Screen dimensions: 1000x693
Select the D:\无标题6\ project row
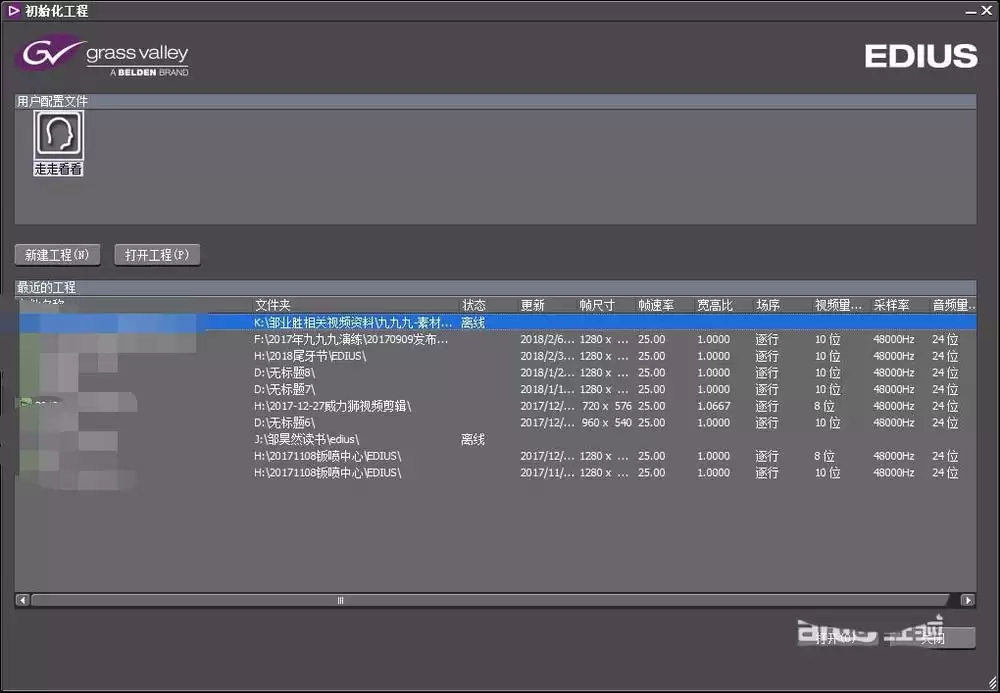tap(495, 423)
